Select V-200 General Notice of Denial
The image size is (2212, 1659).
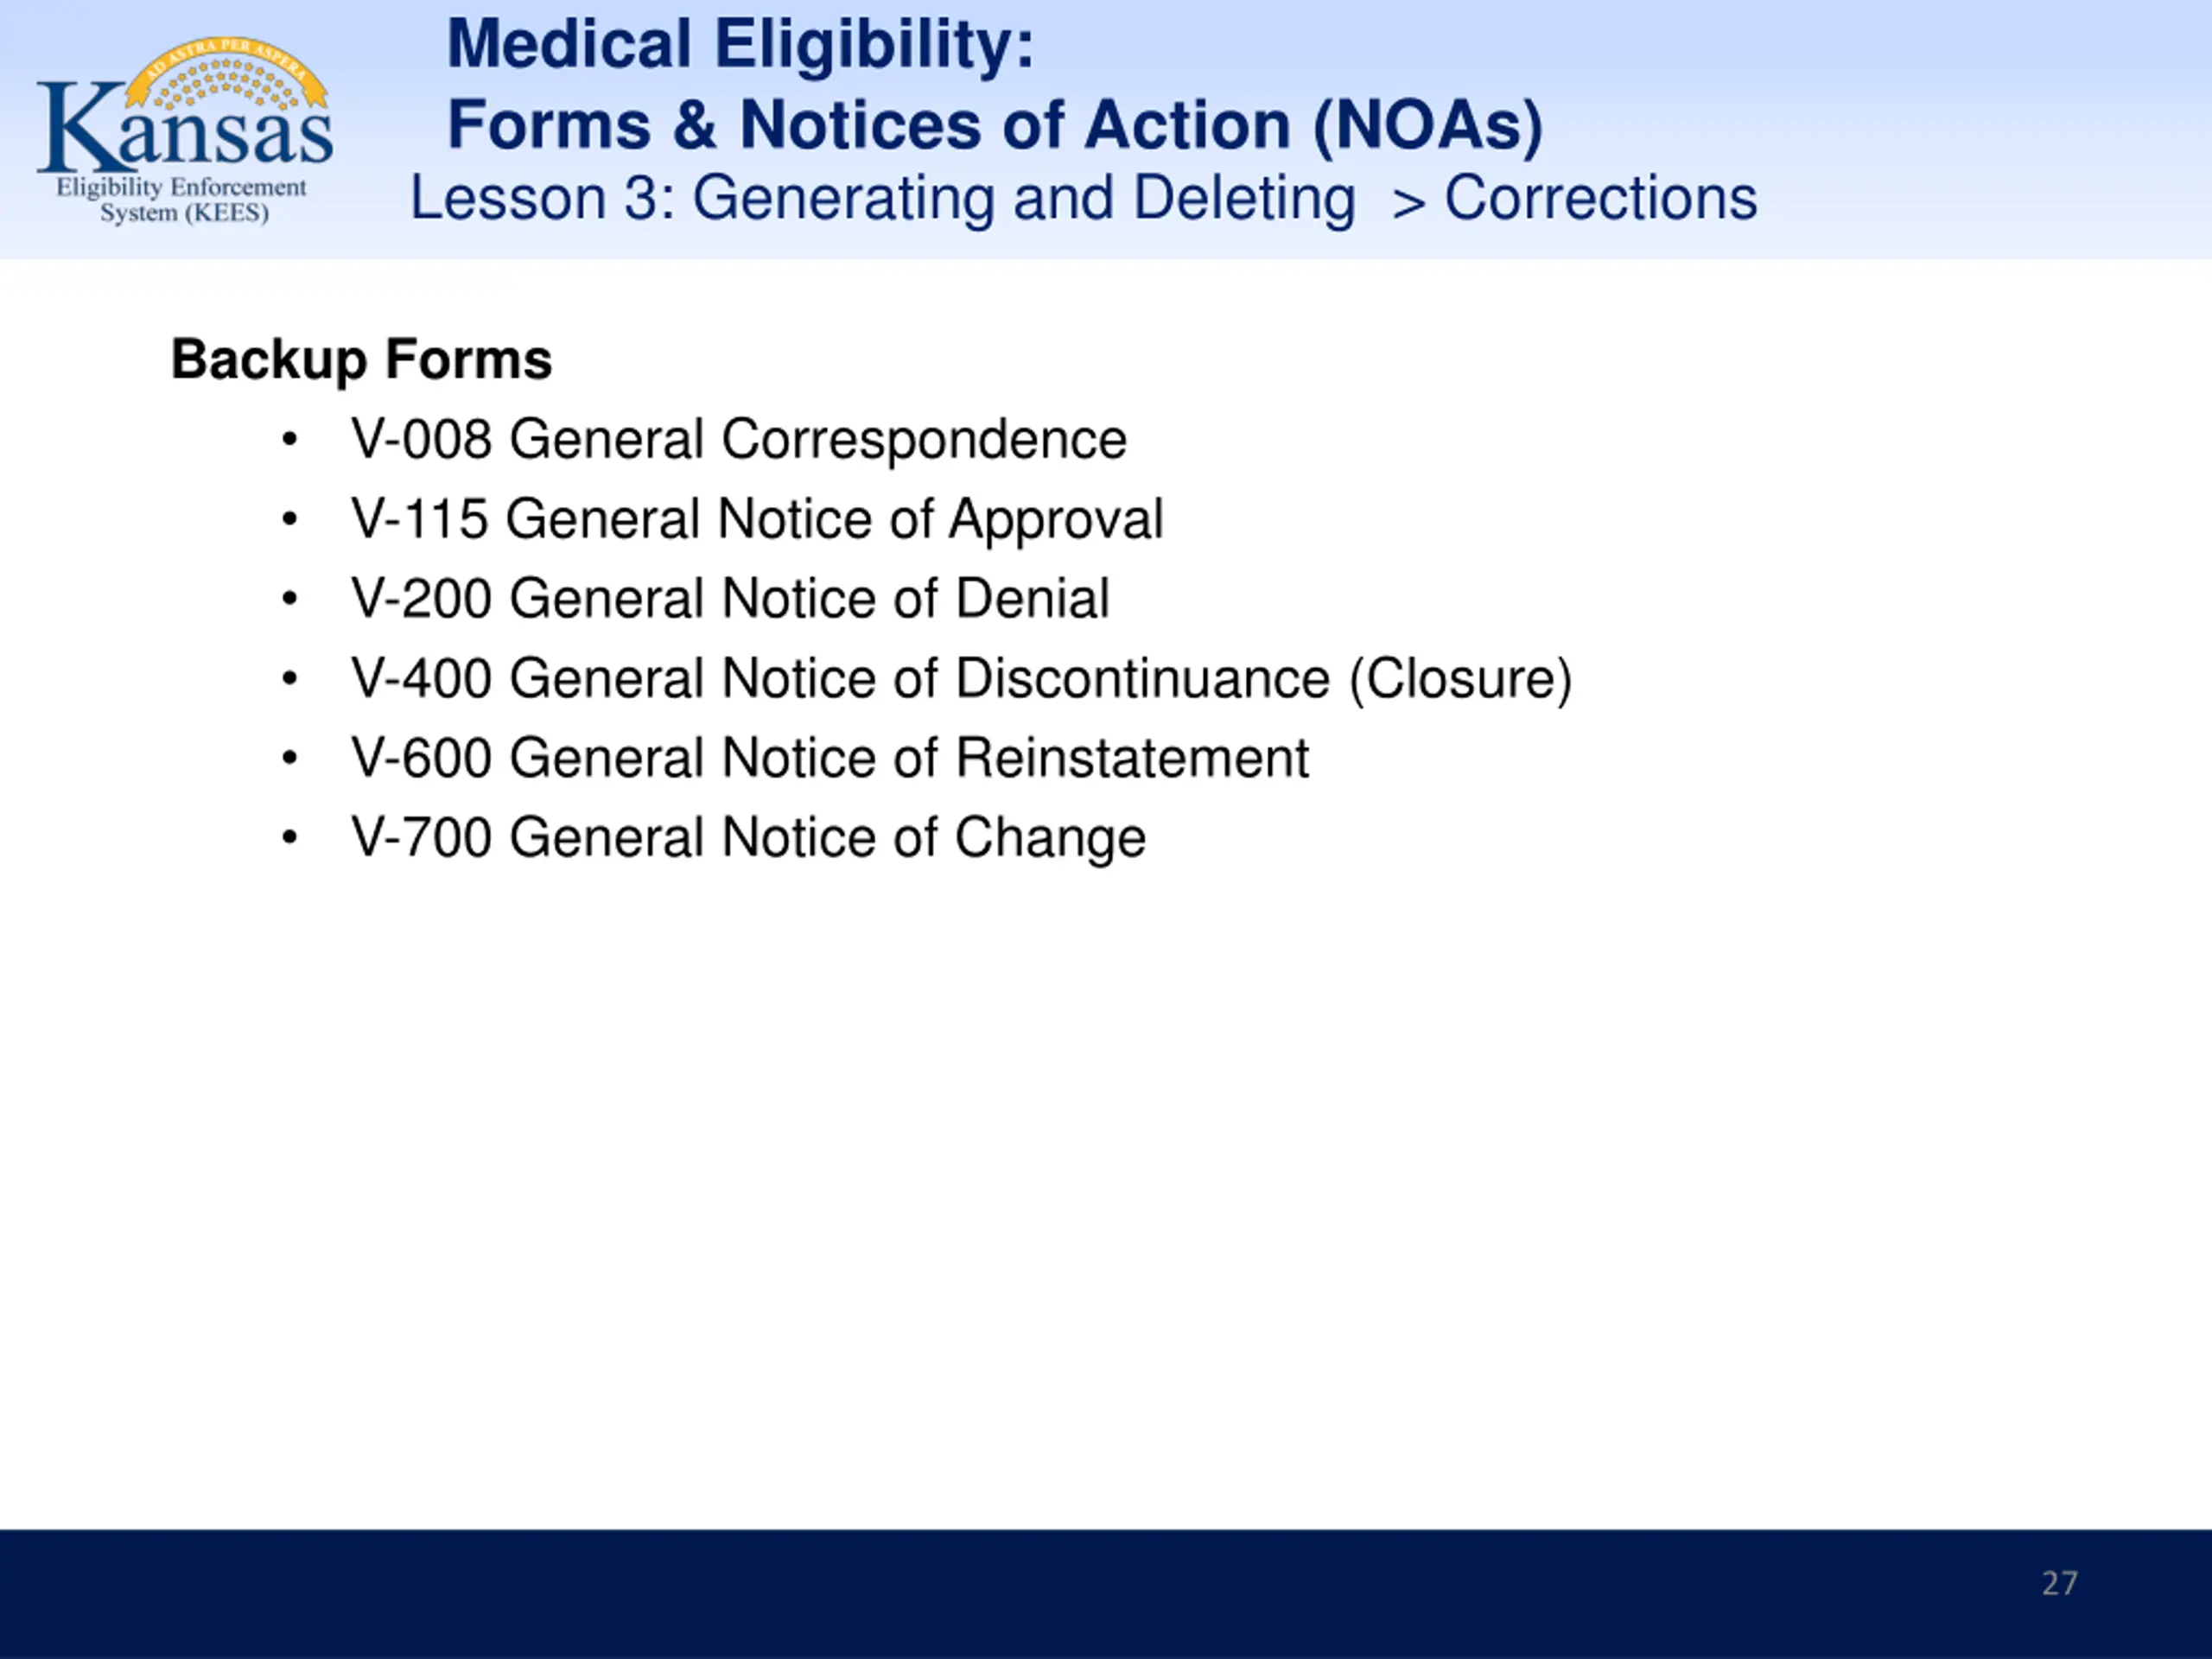point(730,598)
